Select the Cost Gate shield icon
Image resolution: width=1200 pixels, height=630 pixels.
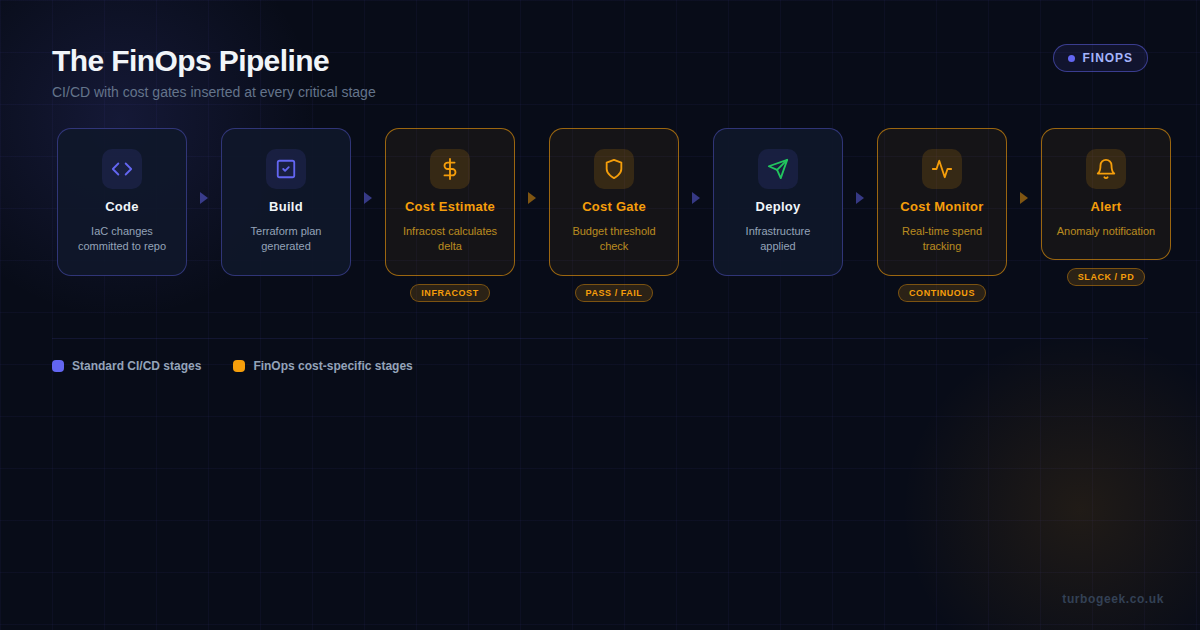point(614,168)
